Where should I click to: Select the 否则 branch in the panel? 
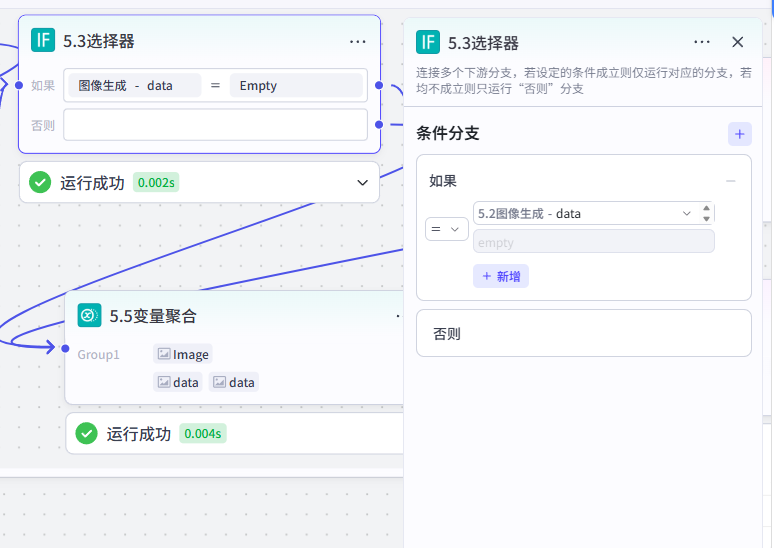pos(583,333)
